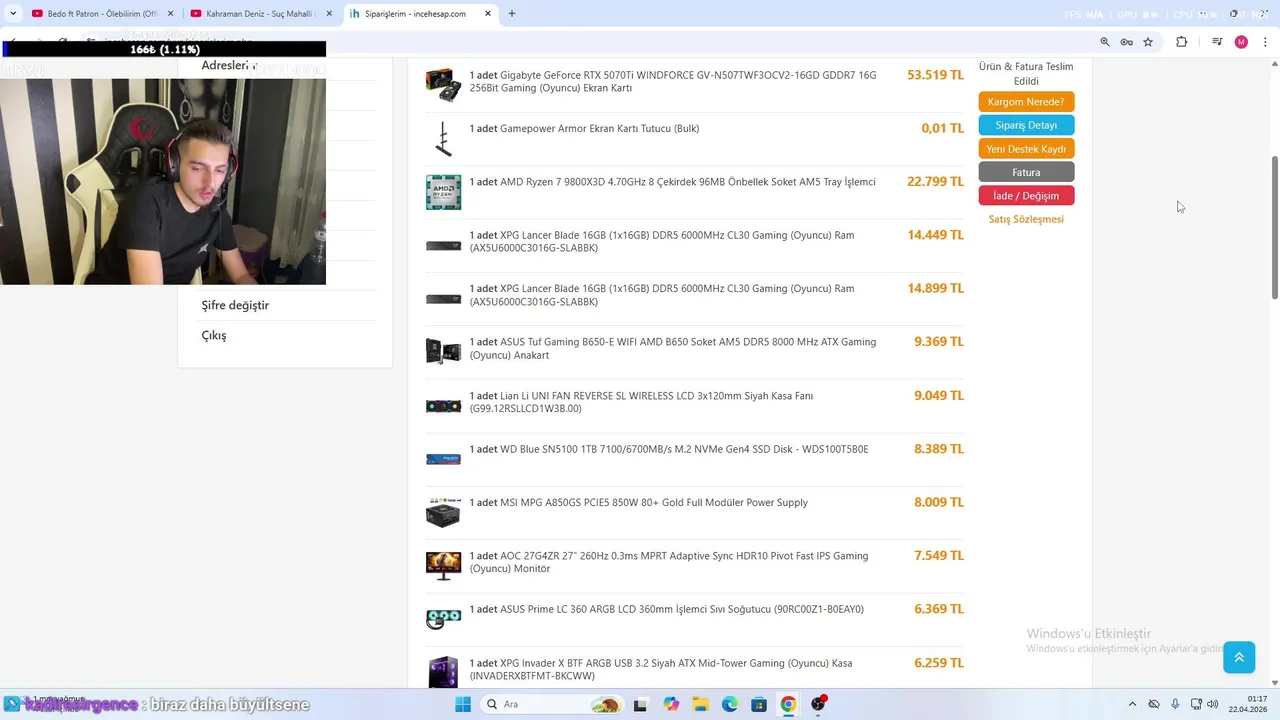Launch Copilot from the taskbar

click(x=670, y=704)
